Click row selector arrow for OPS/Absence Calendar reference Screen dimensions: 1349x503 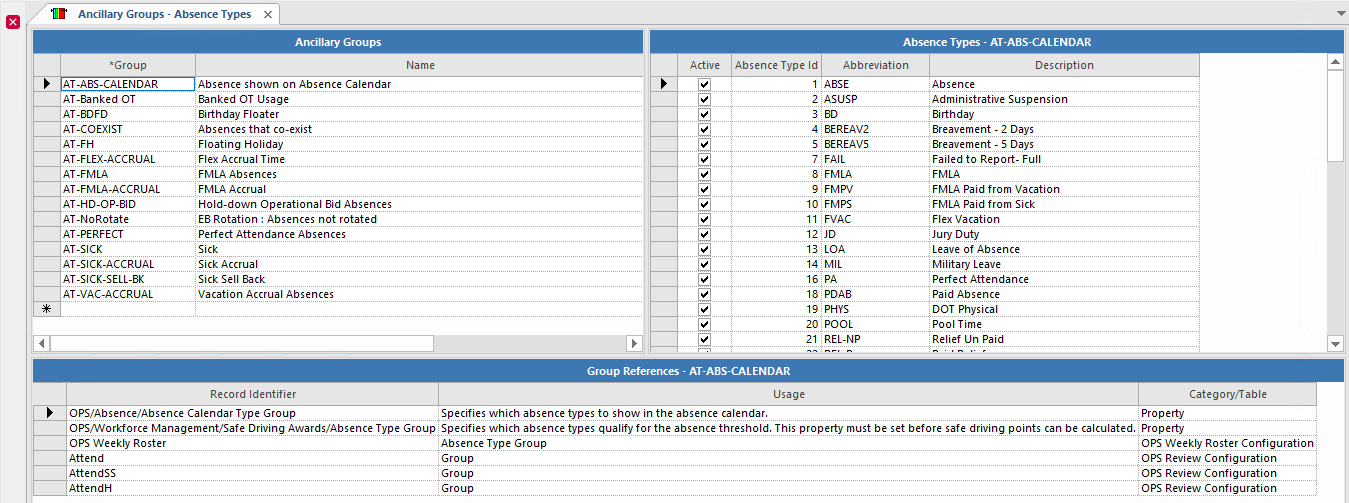[50, 412]
